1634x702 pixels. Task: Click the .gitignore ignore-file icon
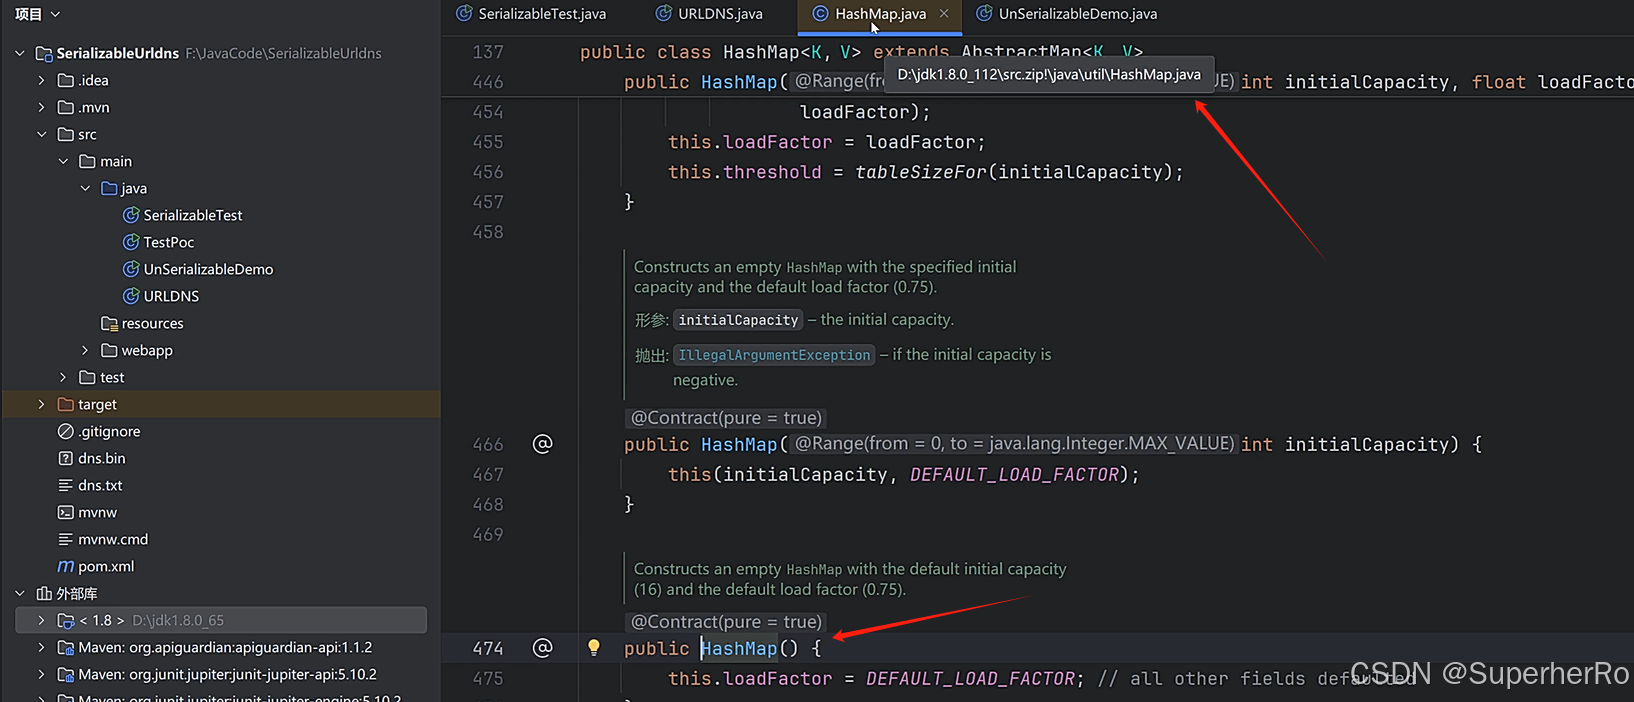(66, 431)
